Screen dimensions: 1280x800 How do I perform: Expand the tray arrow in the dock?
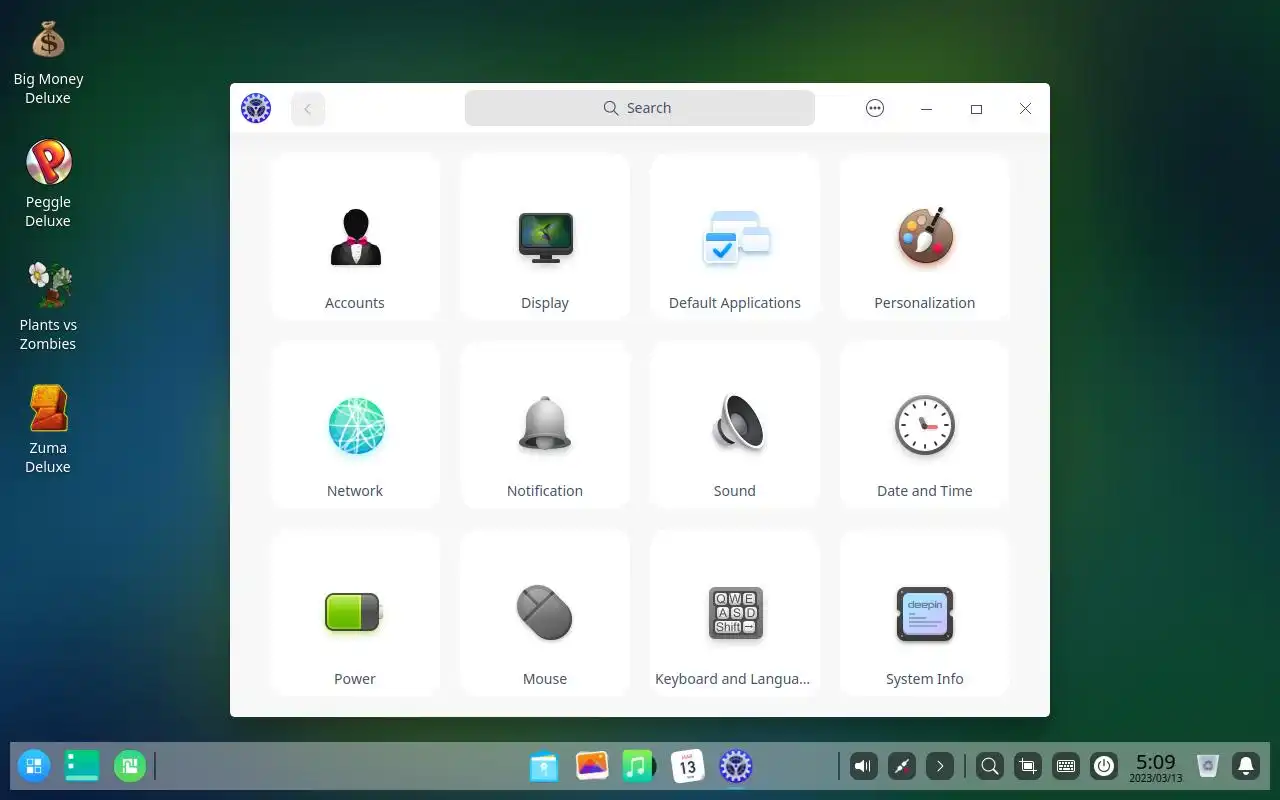[940, 767]
